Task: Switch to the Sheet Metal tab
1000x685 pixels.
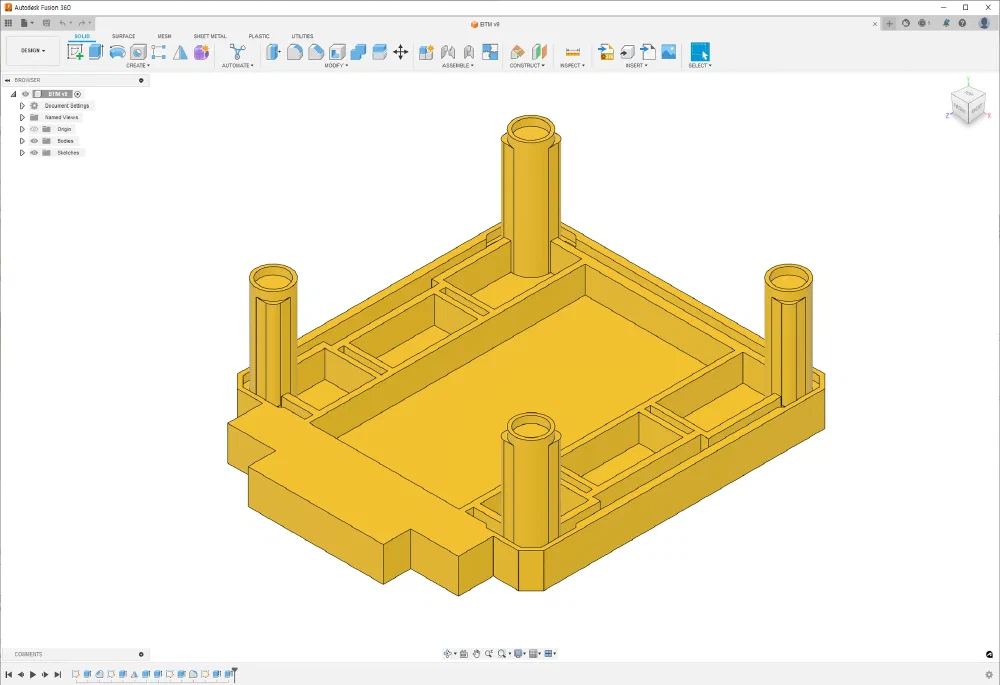Action: 210,36
